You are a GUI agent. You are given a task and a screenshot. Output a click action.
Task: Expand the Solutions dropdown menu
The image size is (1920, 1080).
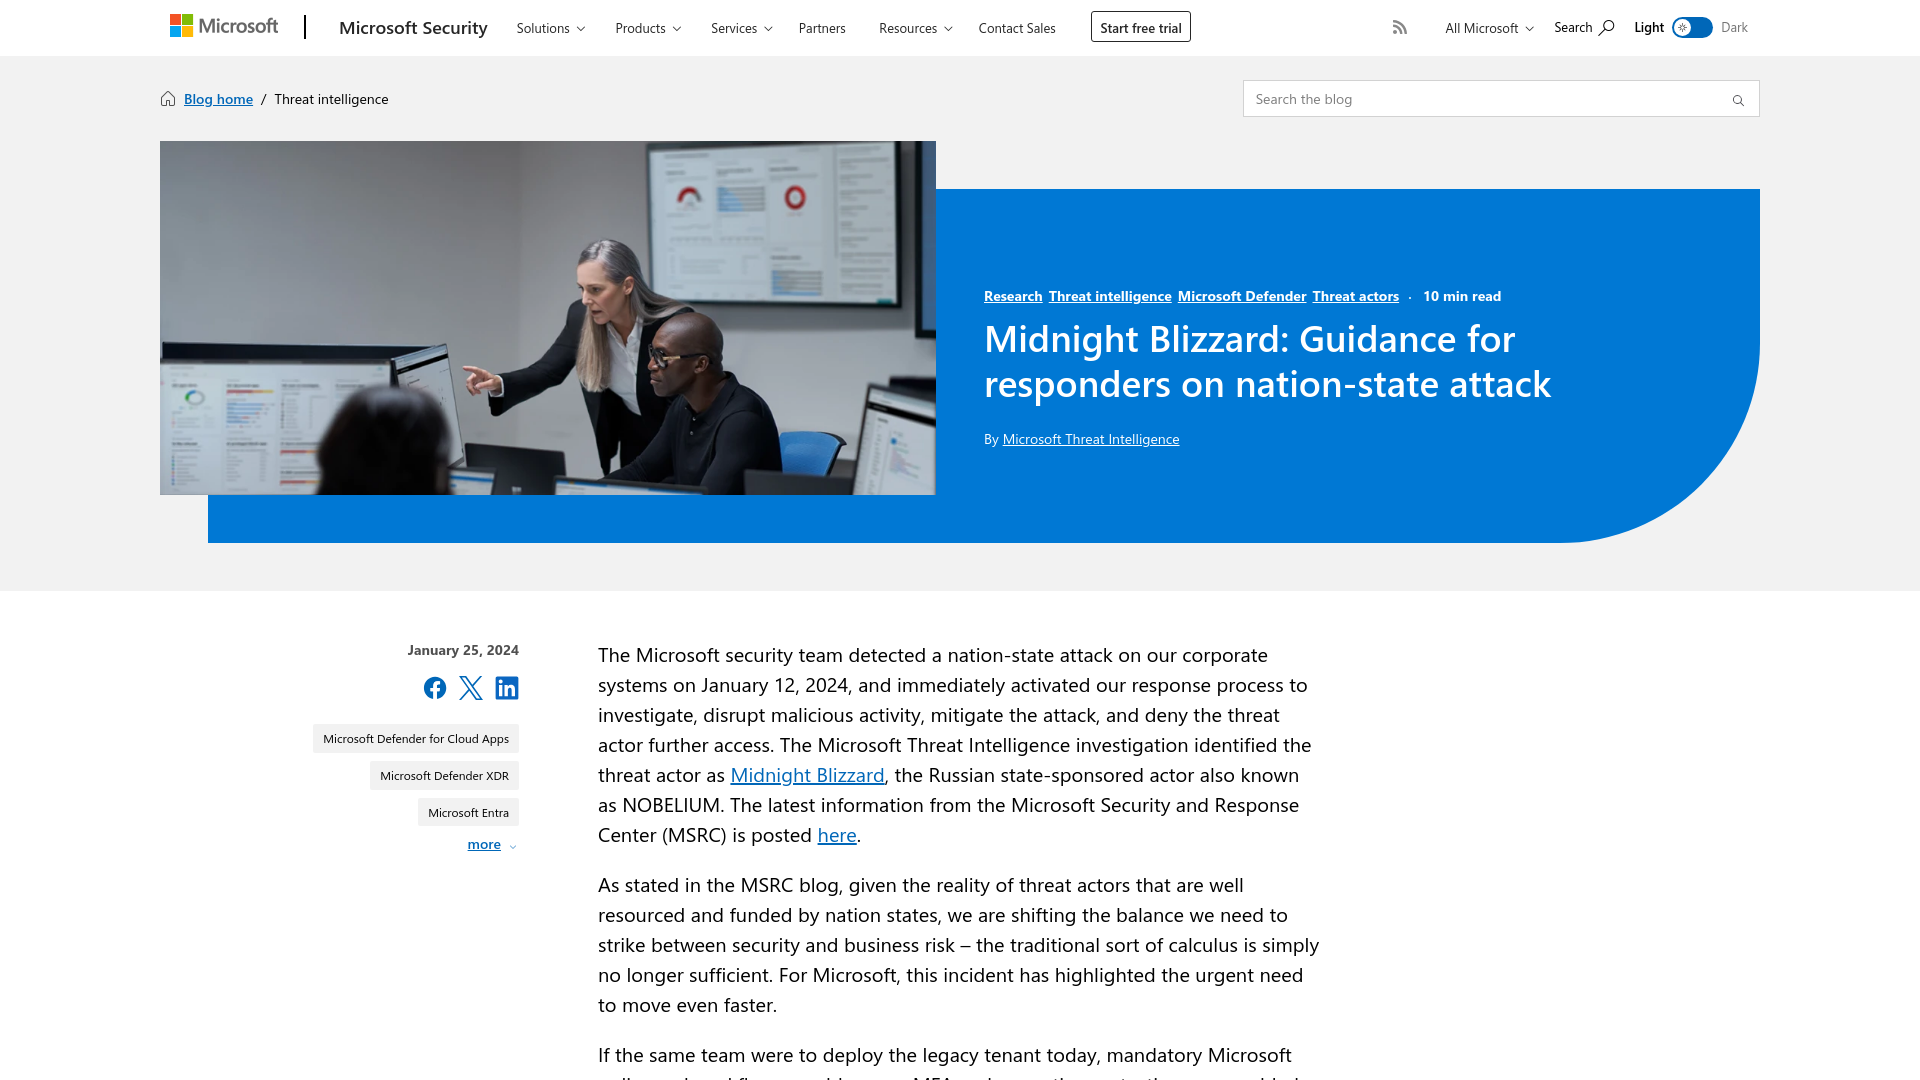click(550, 28)
